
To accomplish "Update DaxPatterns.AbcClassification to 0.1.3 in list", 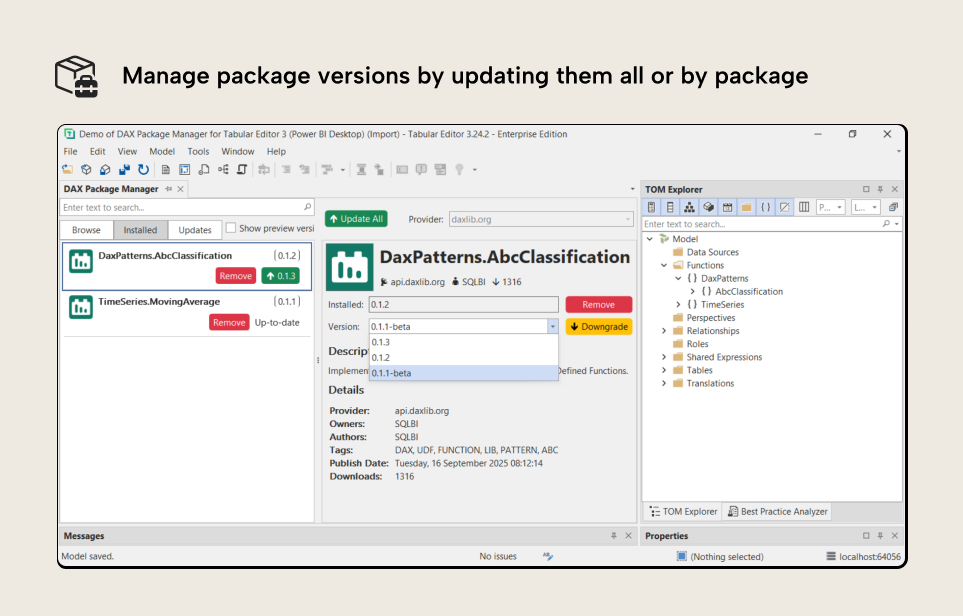I will click(x=281, y=276).
